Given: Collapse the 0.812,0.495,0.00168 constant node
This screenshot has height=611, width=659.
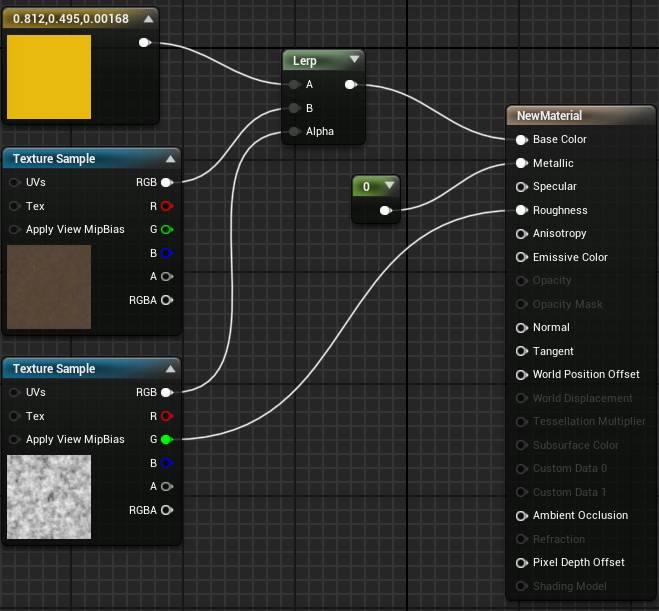Looking at the screenshot, I should coord(148,19).
